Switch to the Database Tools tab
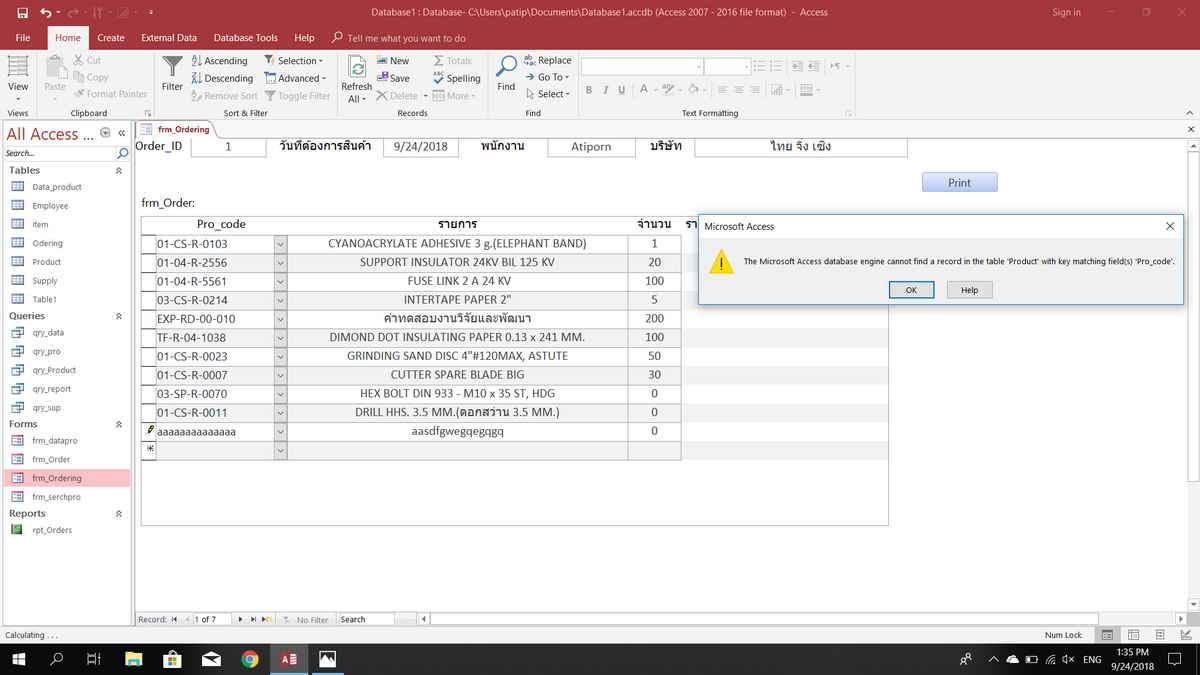The image size is (1200, 675). 246,38
